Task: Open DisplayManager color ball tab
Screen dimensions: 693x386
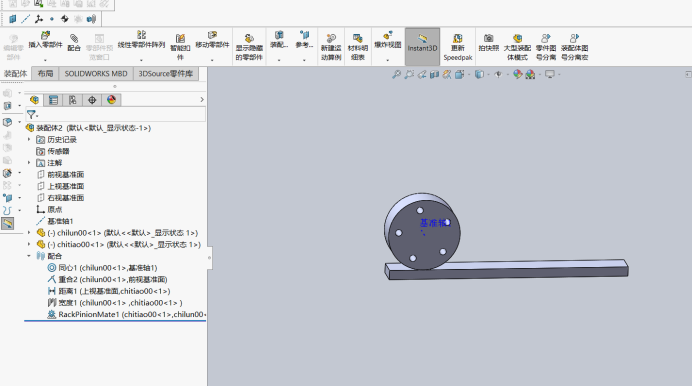Action: click(x=111, y=100)
